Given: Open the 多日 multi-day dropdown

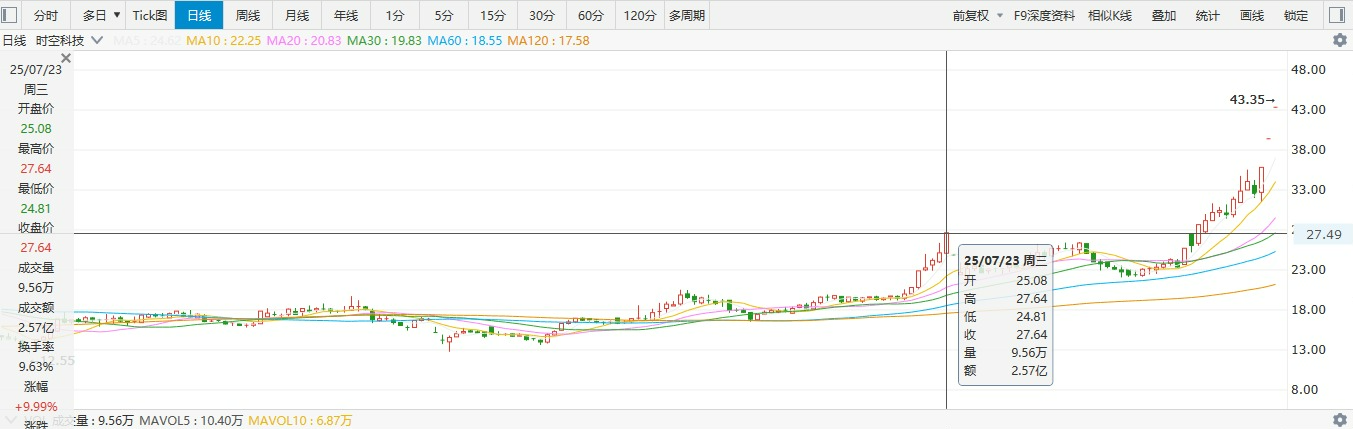Looking at the screenshot, I should 101,15.
